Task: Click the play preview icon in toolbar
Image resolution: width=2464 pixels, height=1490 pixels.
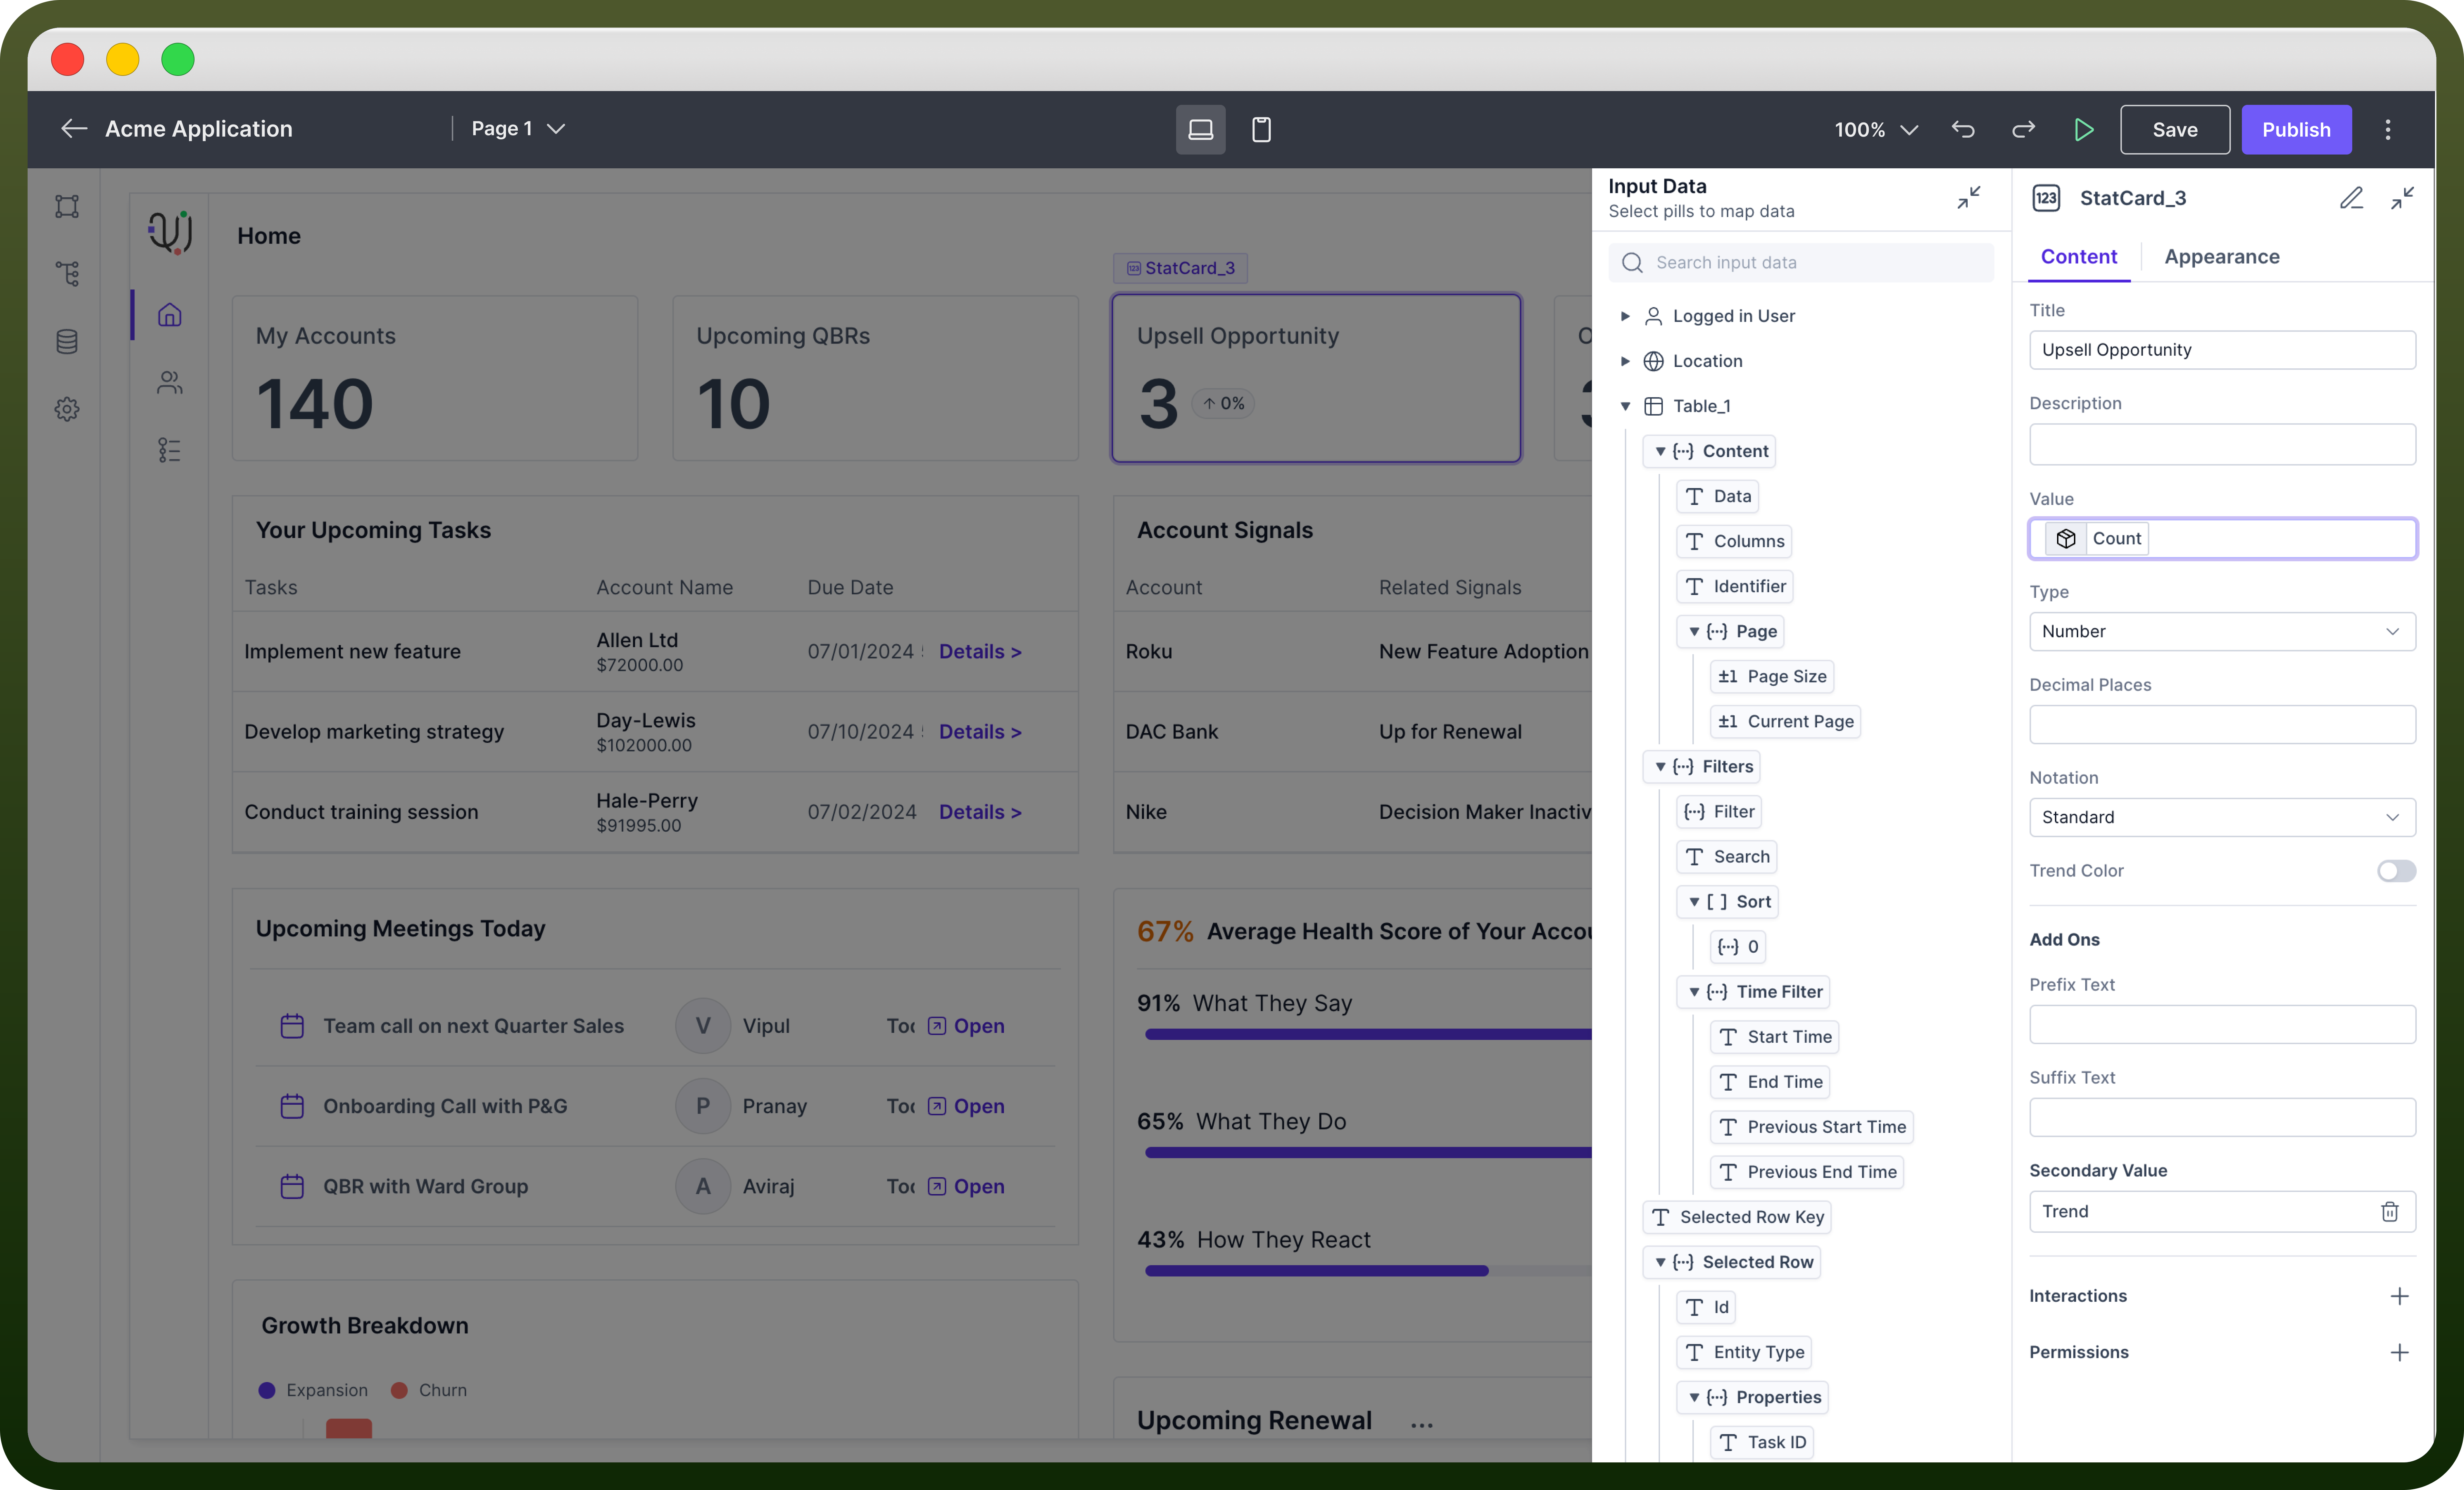Action: pos(2083,129)
